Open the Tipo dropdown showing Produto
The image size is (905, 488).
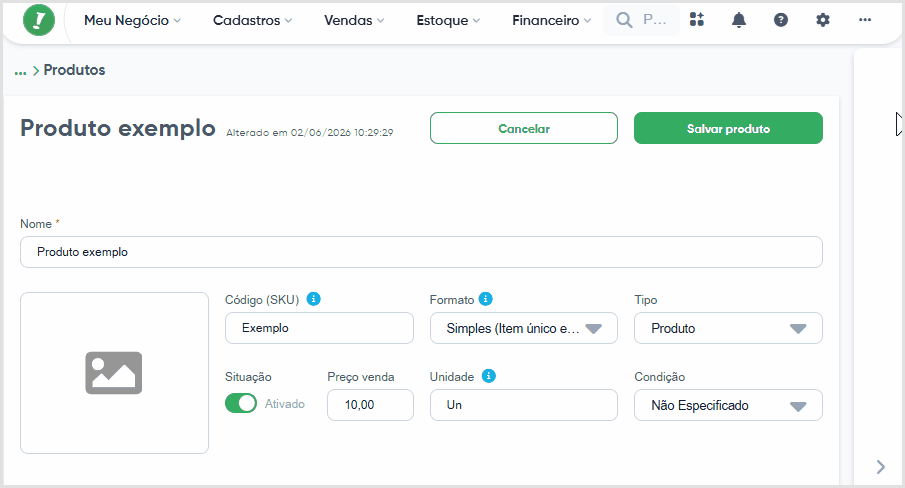[728, 328]
